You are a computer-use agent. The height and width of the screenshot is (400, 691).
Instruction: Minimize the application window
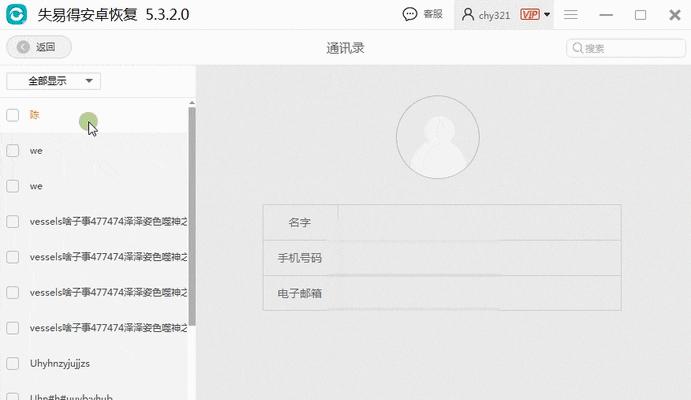[606, 15]
